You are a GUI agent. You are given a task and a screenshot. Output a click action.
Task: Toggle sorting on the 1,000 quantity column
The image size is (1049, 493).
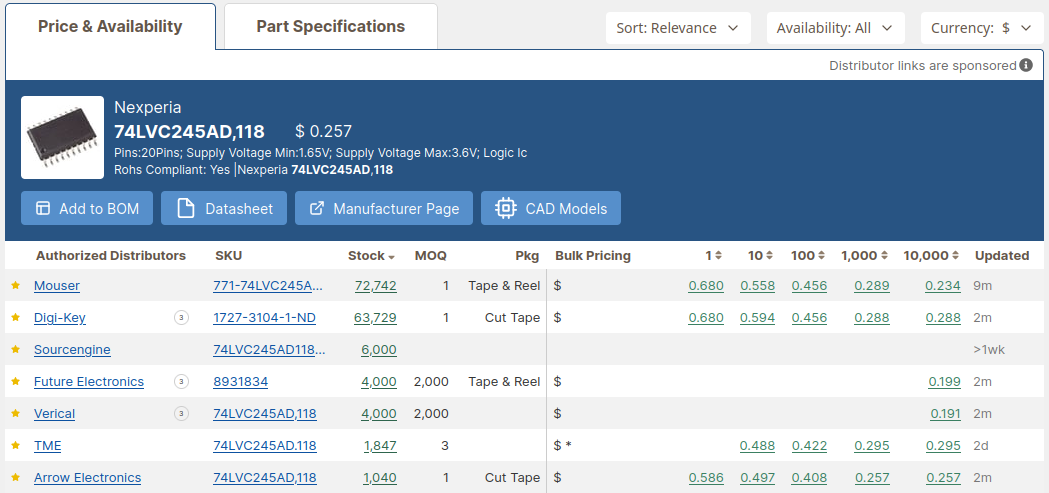coord(865,256)
